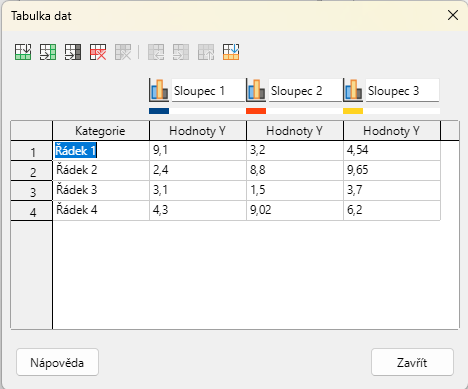468x389 pixels.
Task: Click the cell Řádek 3
Action: click(x=101, y=191)
